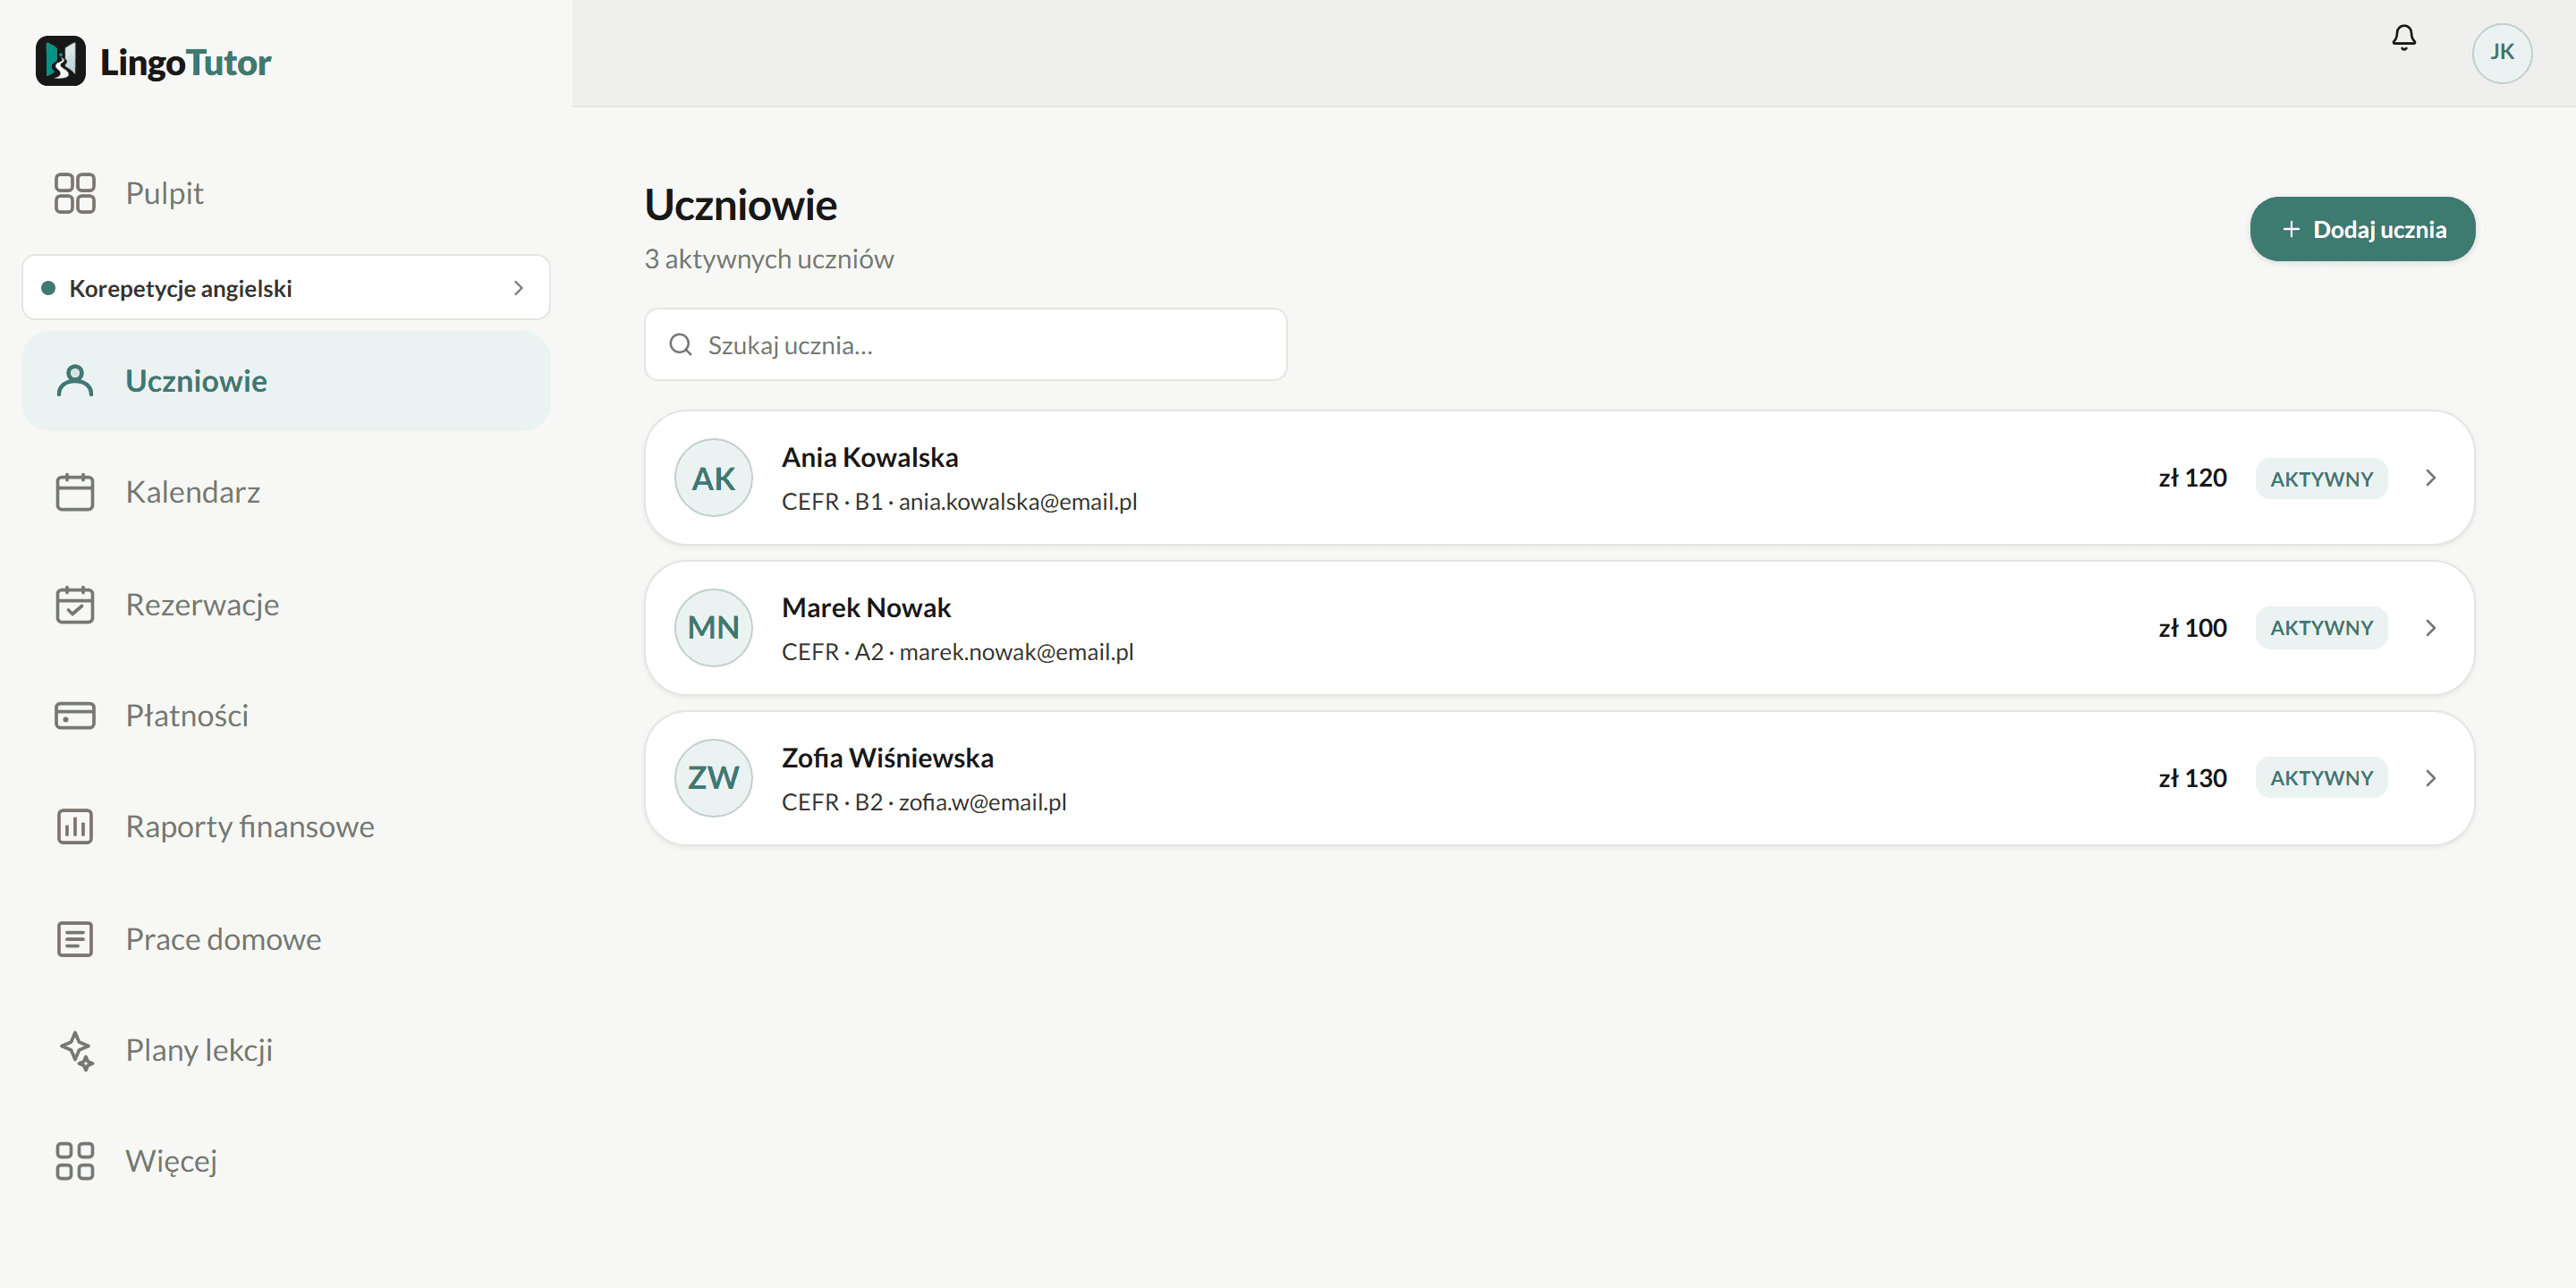Click the zł 100 rate
This screenshot has width=2576, height=1288.
pos(2192,628)
